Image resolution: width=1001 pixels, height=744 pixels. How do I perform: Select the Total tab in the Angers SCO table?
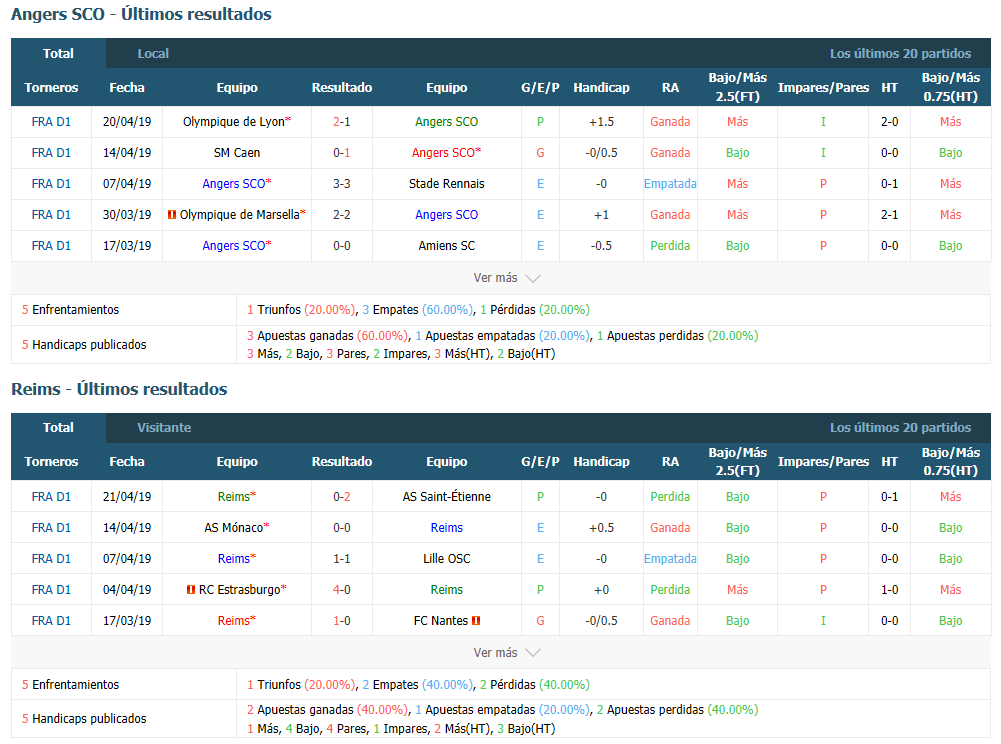(58, 54)
